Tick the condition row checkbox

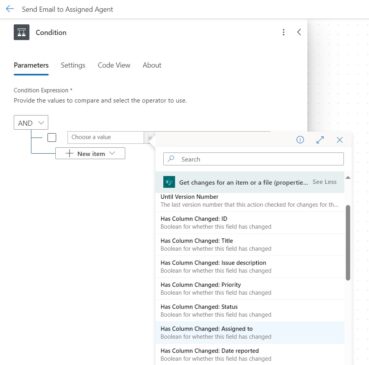coord(52,137)
